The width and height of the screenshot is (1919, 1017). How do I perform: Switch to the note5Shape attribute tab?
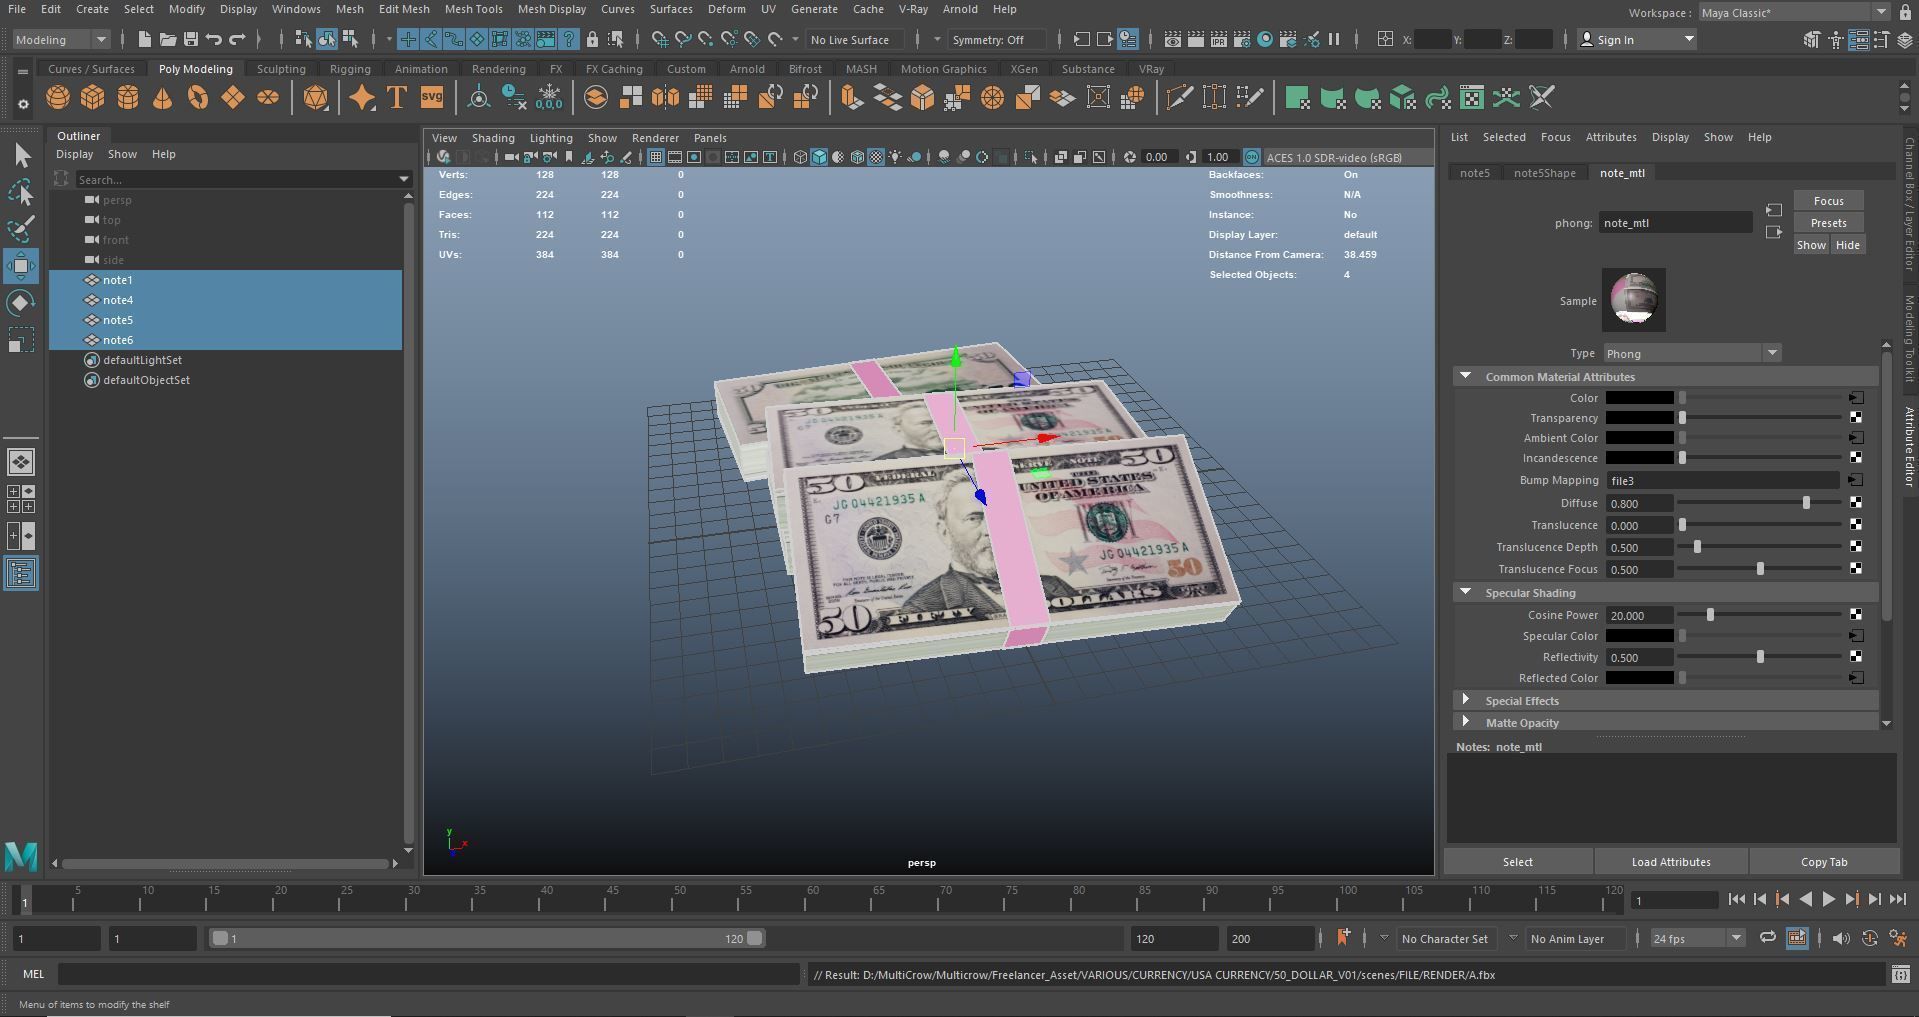pos(1544,173)
